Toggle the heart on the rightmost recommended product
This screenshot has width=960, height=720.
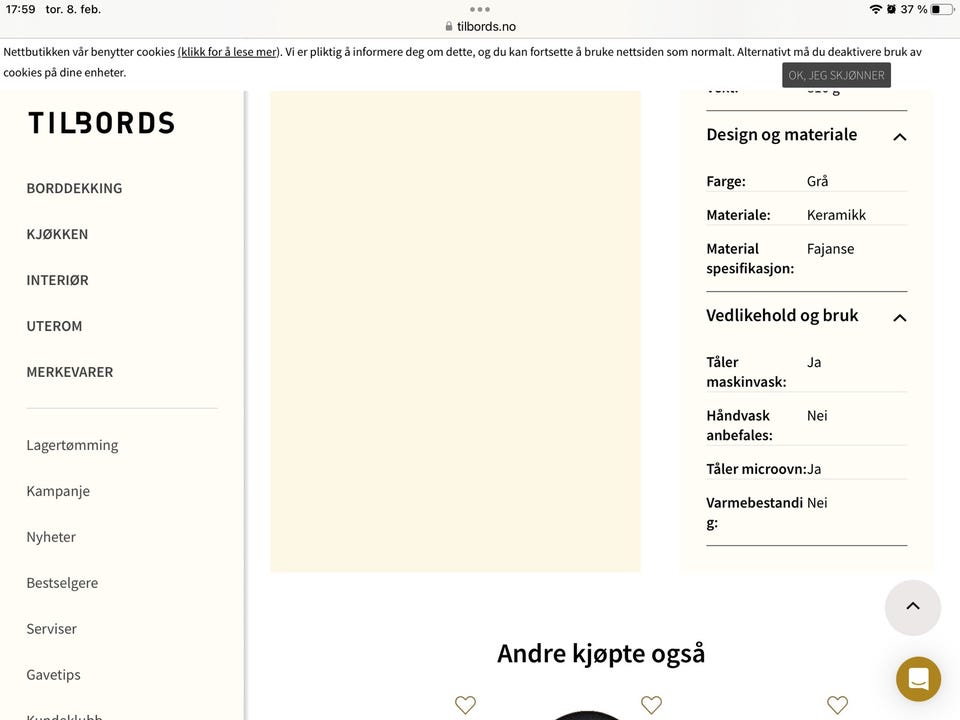pyautogui.click(x=837, y=704)
